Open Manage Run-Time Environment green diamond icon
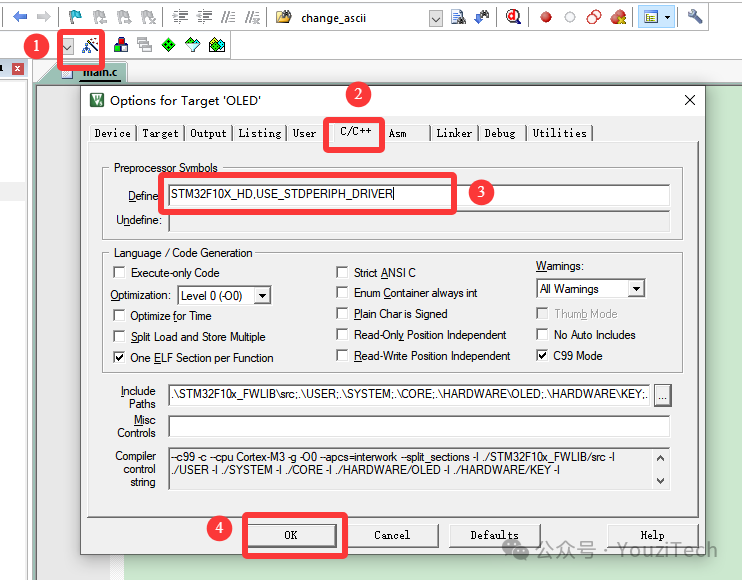 coord(168,45)
